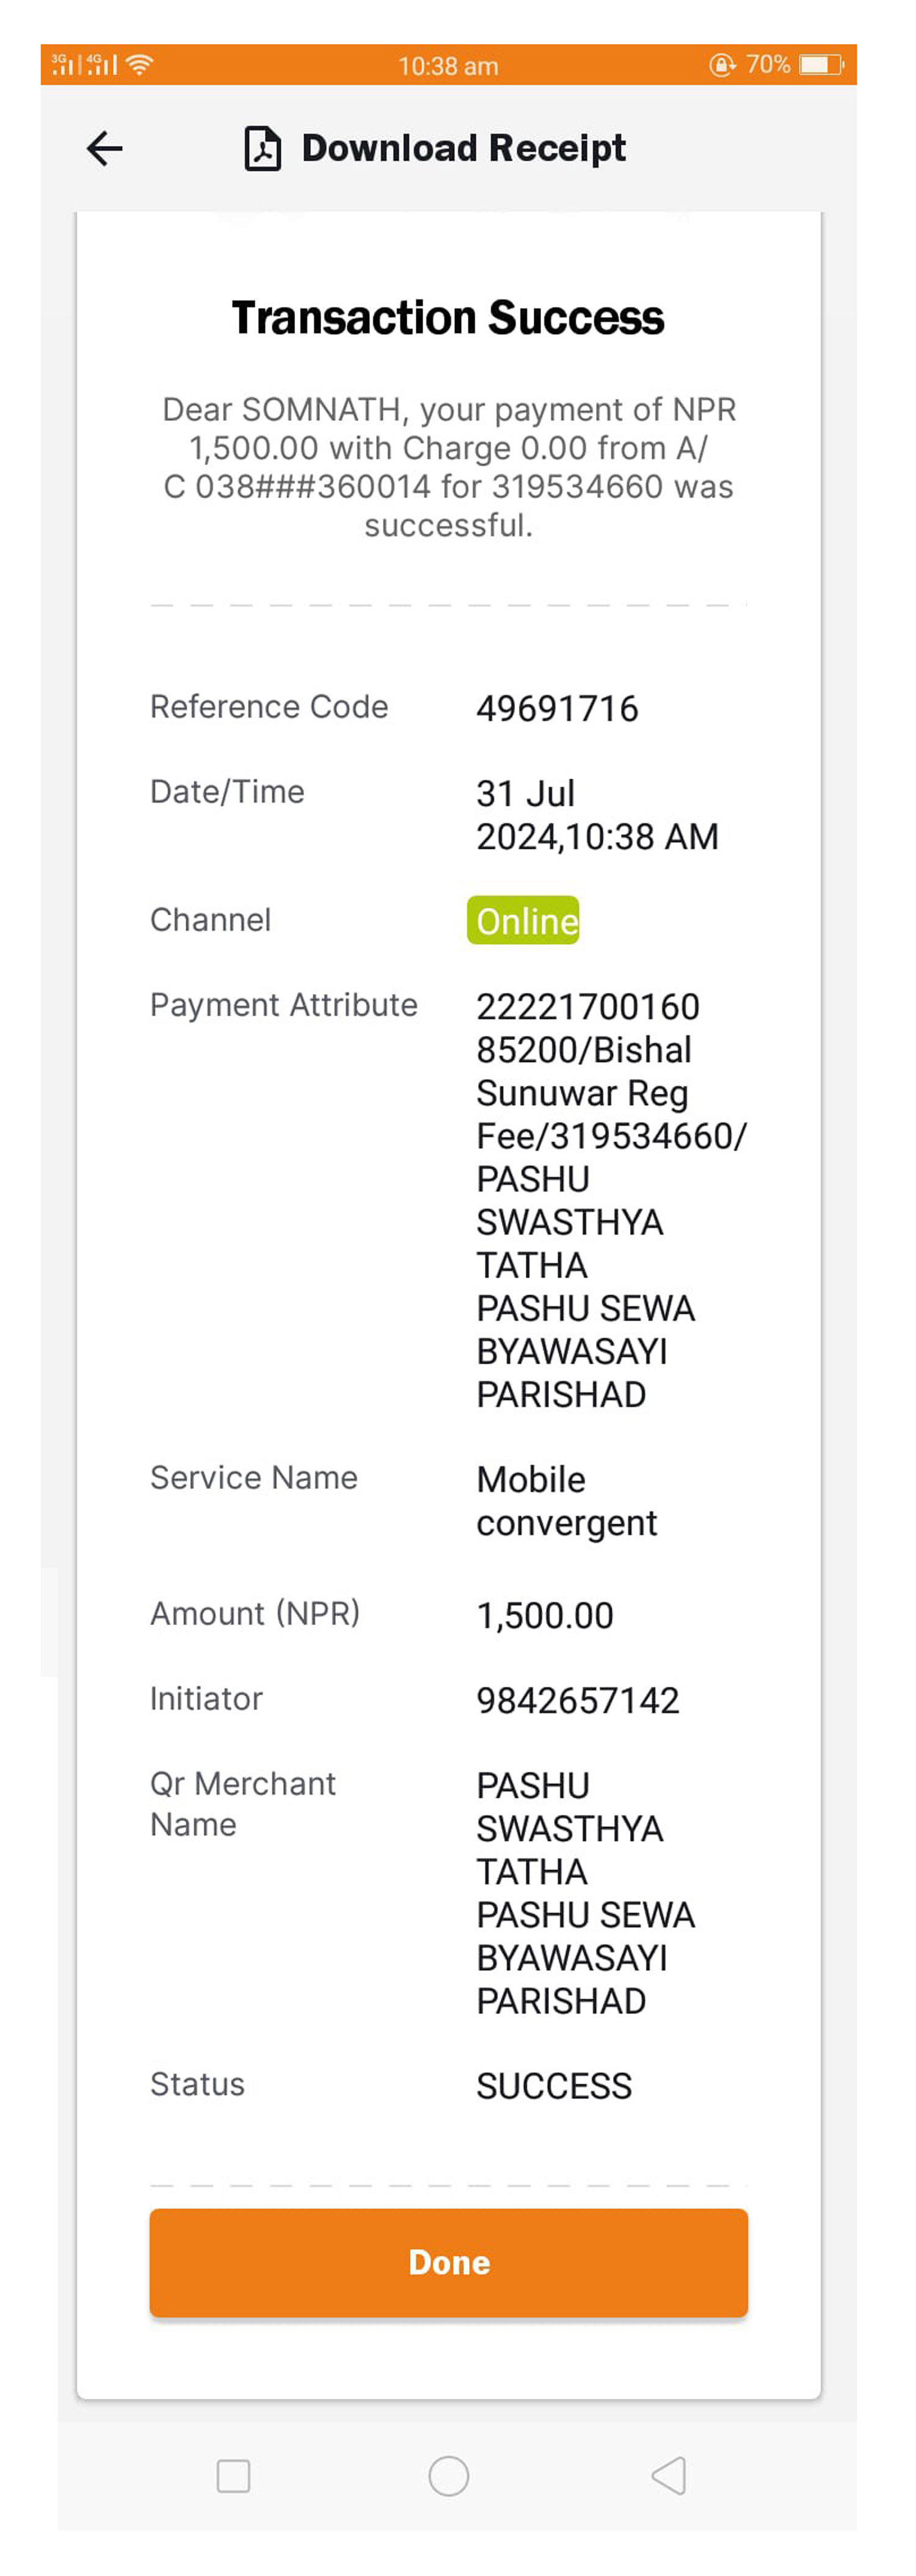Image resolution: width=916 pixels, height=2576 pixels.
Task: Tap the battery indicator icon
Action: point(821,65)
